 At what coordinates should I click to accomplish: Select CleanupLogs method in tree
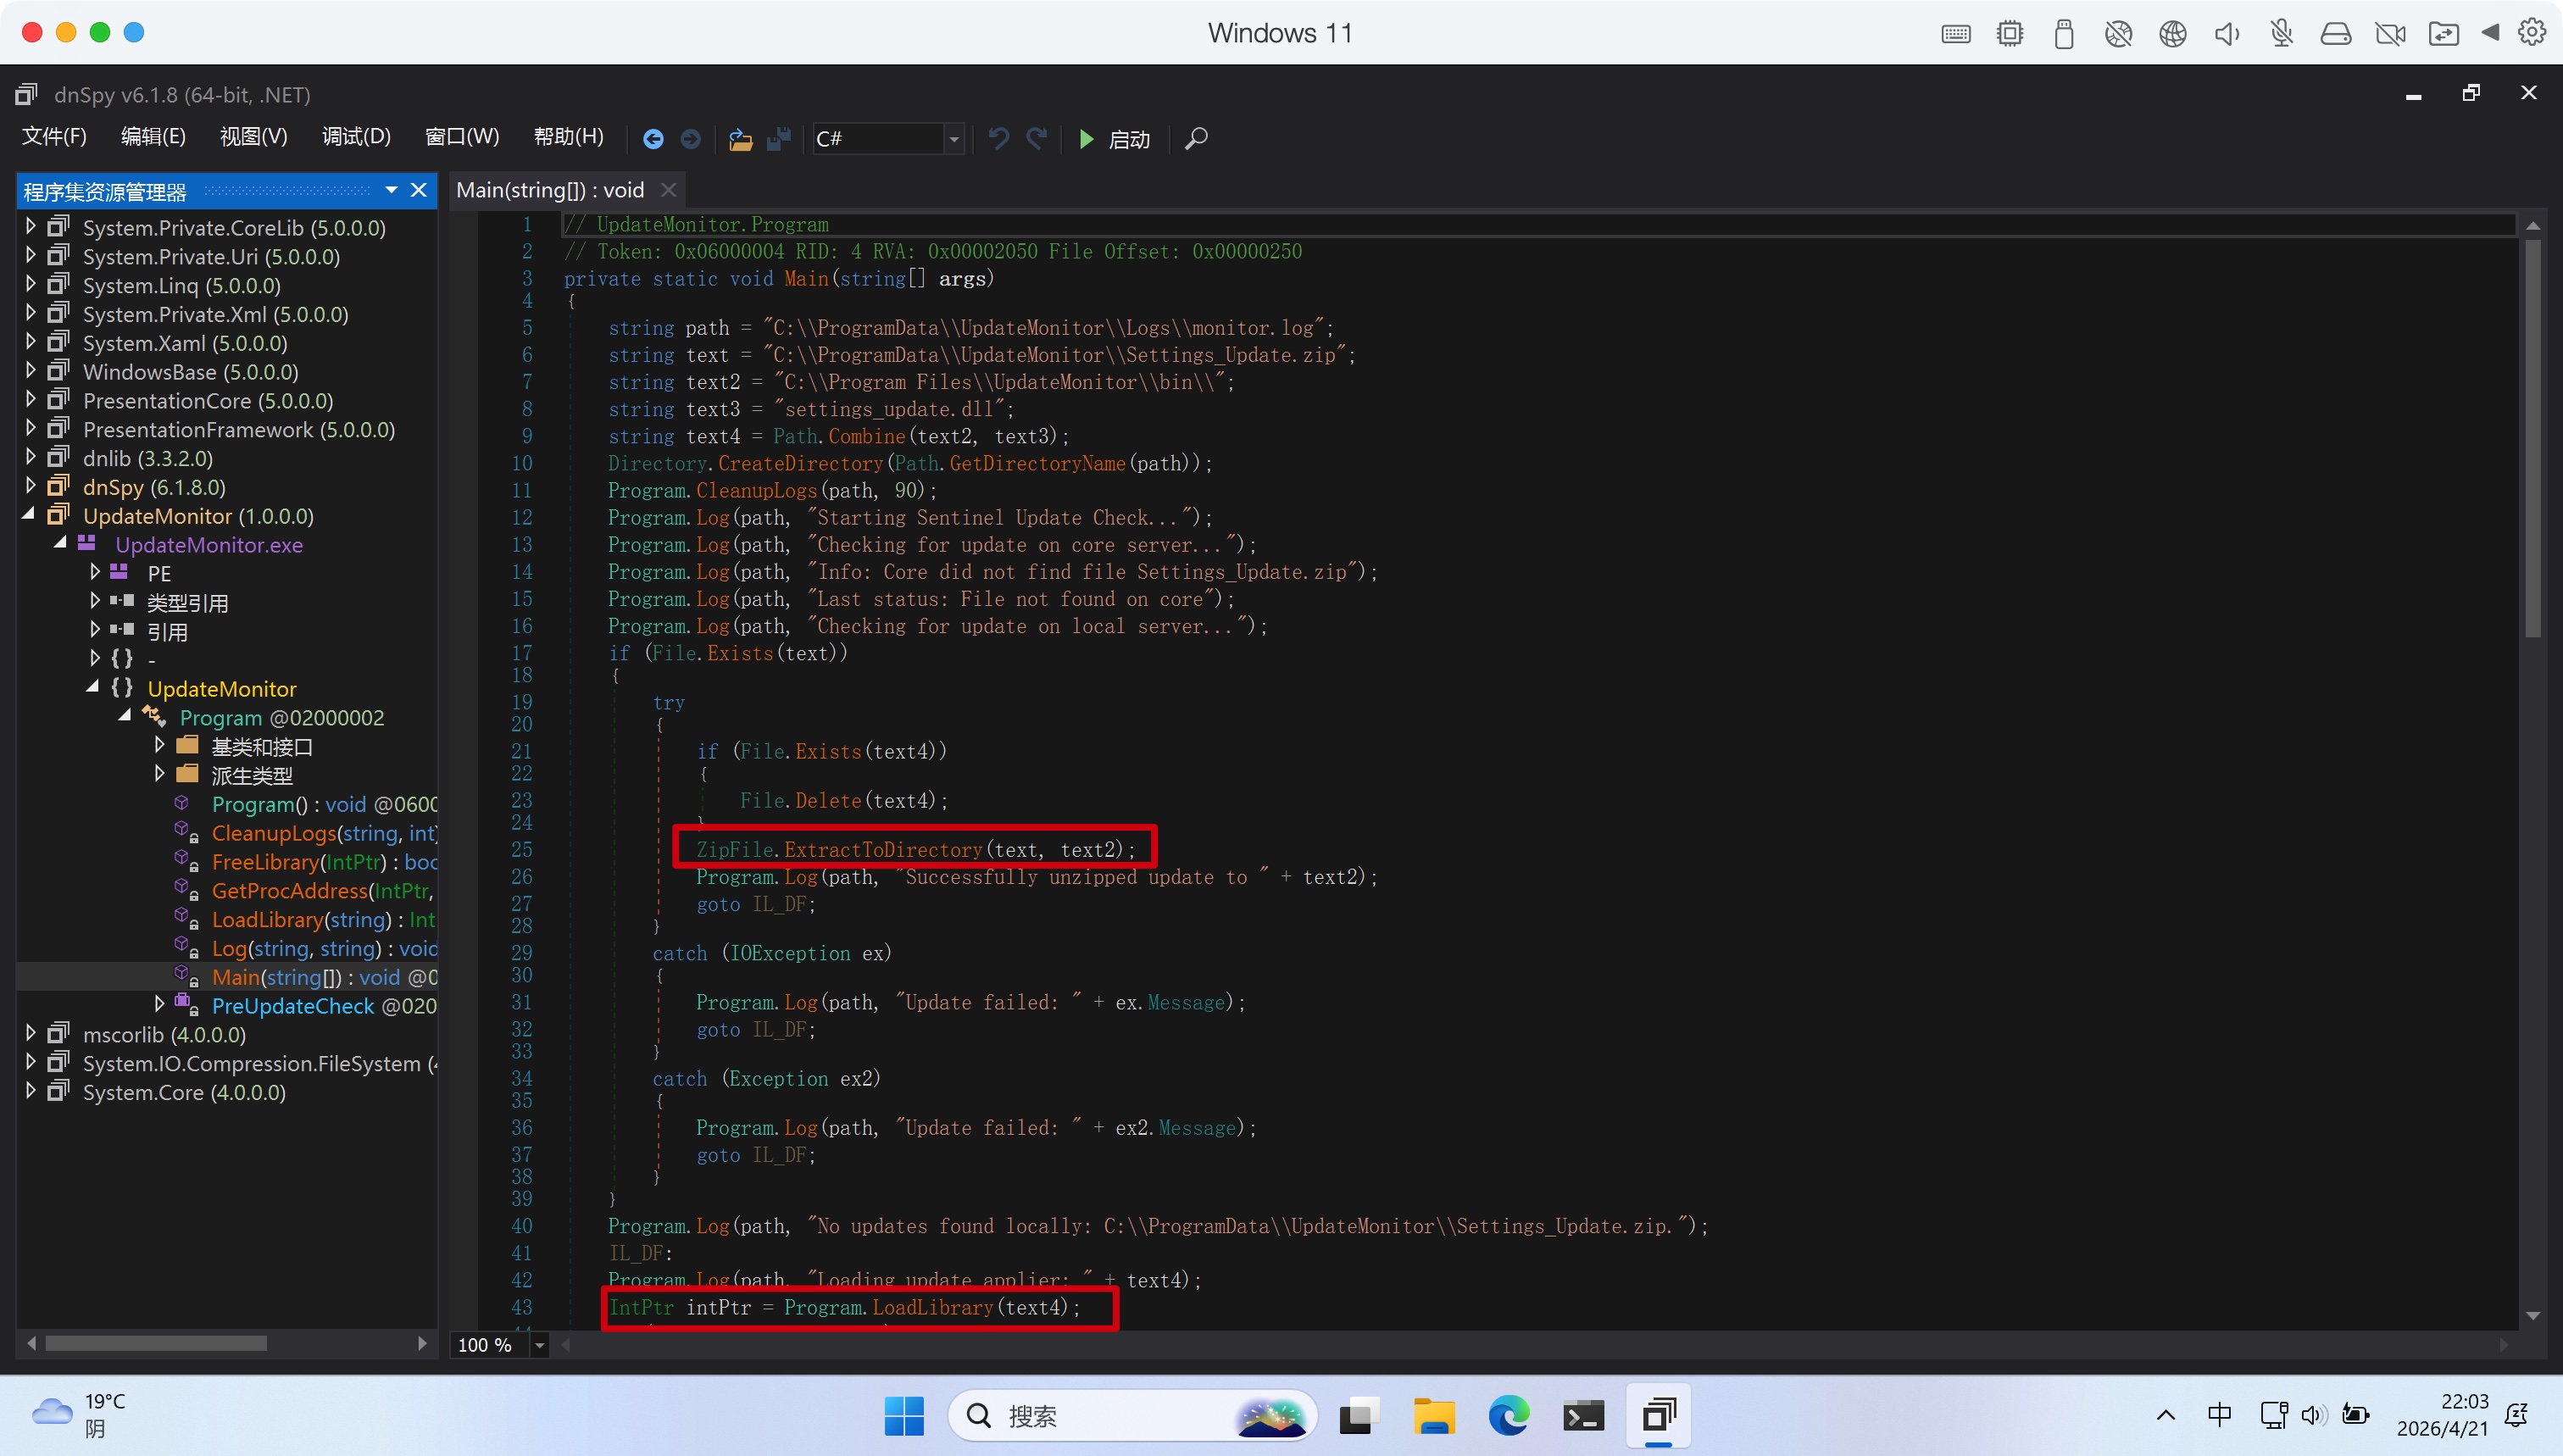point(324,833)
